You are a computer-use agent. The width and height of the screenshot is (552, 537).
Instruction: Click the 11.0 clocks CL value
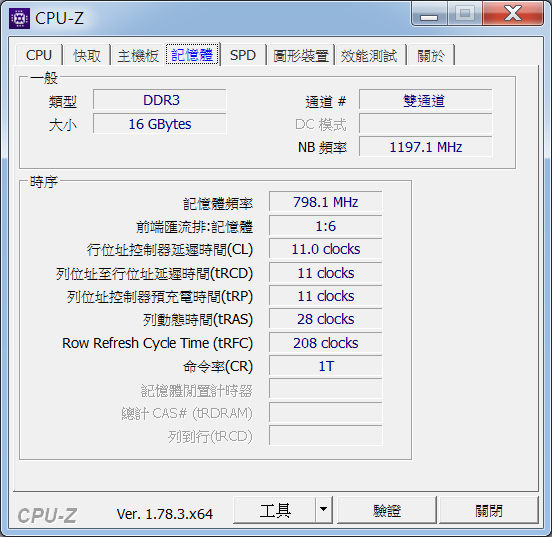coord(326,249)
